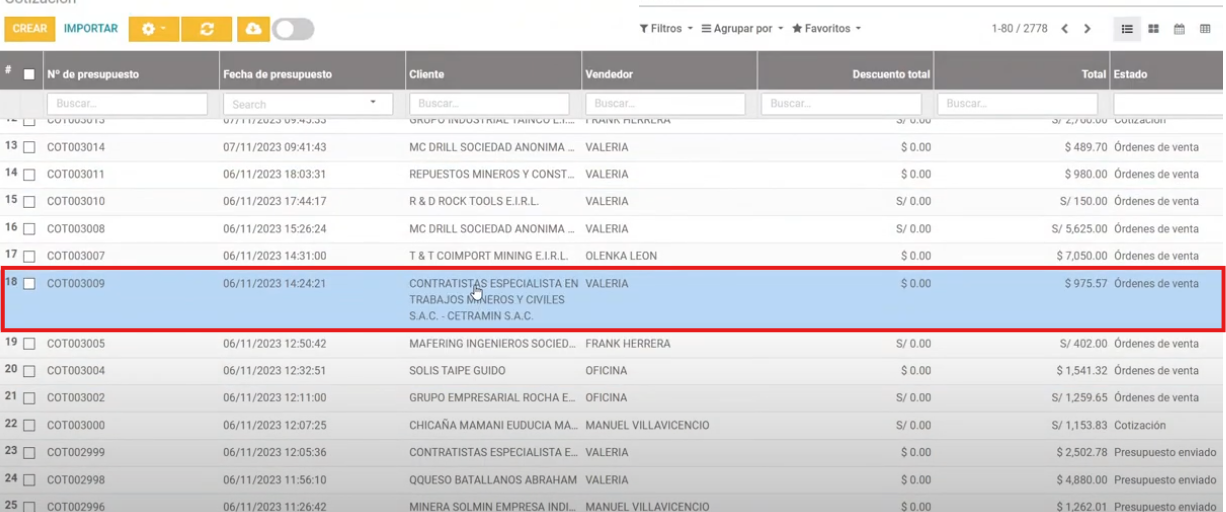Go to previous page of records

pos(1065,29)
